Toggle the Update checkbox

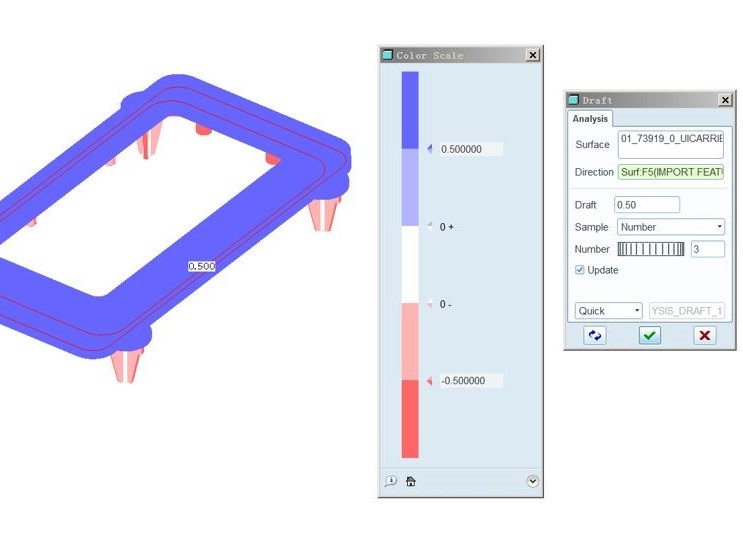(580, 270)
